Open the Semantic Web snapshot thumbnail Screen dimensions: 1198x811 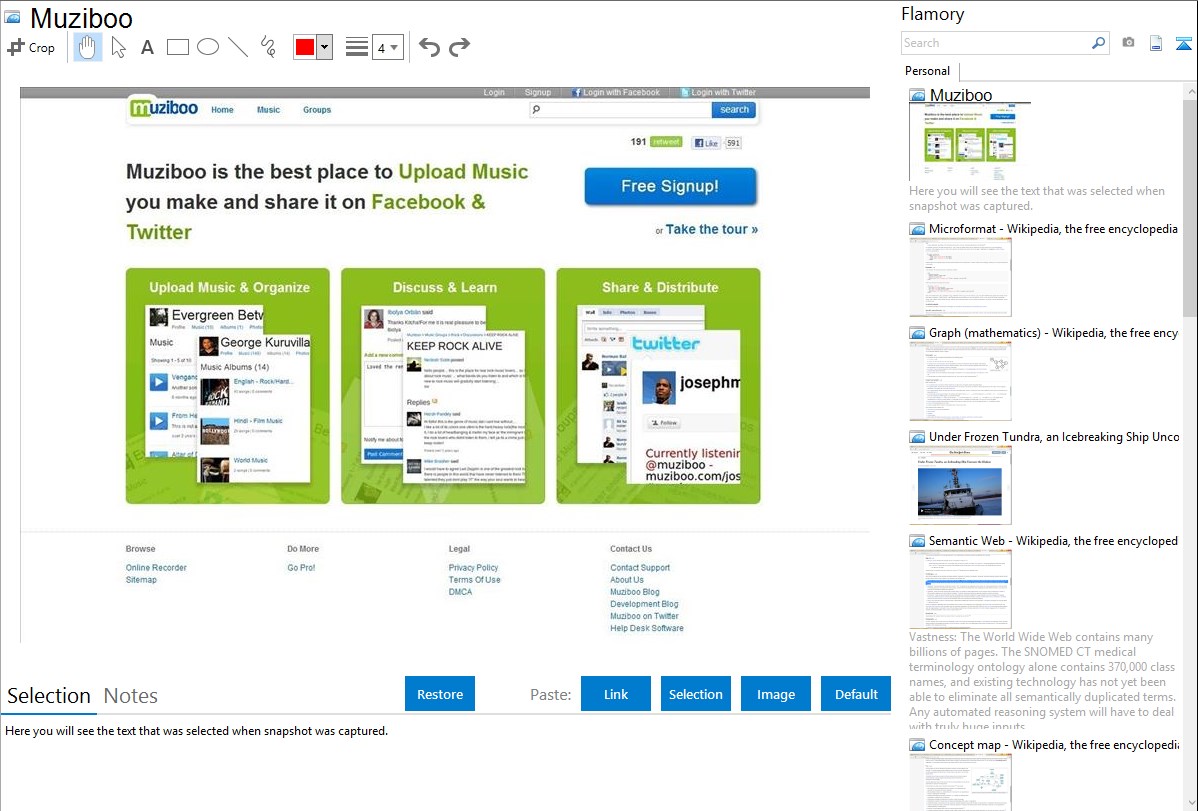(960, 588)
